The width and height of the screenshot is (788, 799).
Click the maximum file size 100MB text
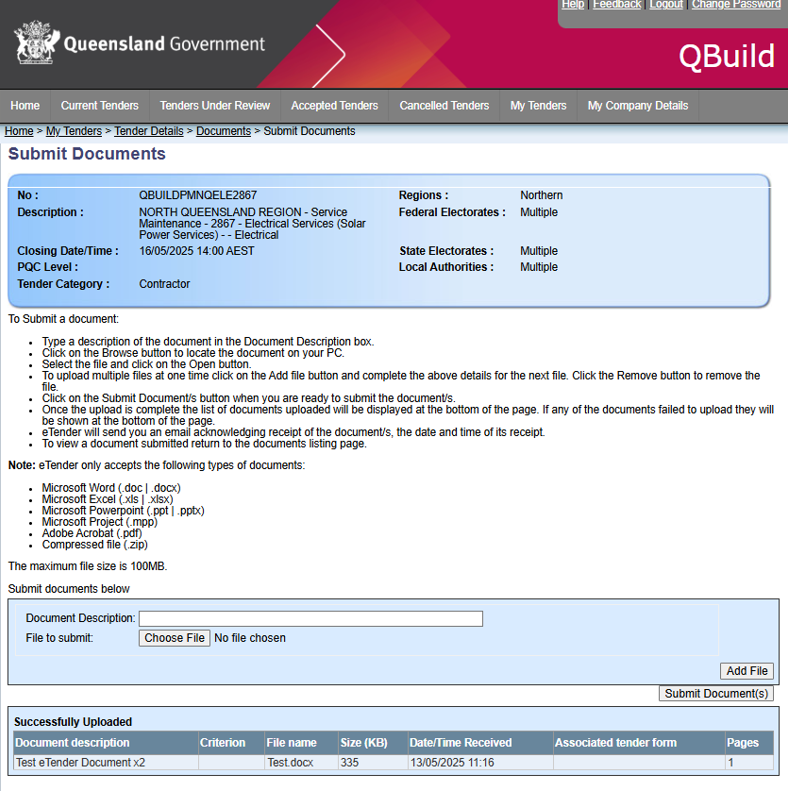tap(88, 566)
